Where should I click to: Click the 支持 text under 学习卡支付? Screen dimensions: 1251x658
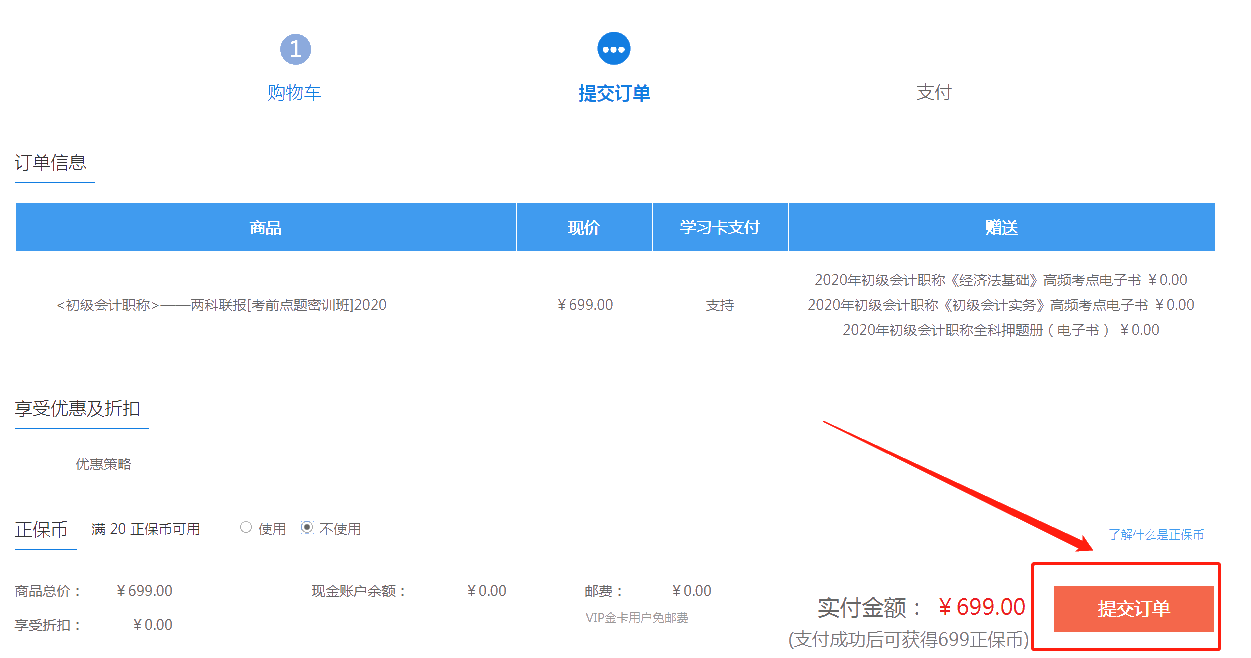click(720, 304)
